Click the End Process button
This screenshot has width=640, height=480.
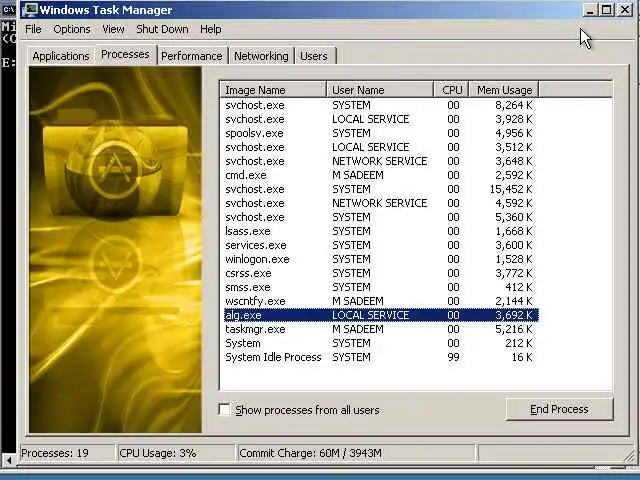559,409
